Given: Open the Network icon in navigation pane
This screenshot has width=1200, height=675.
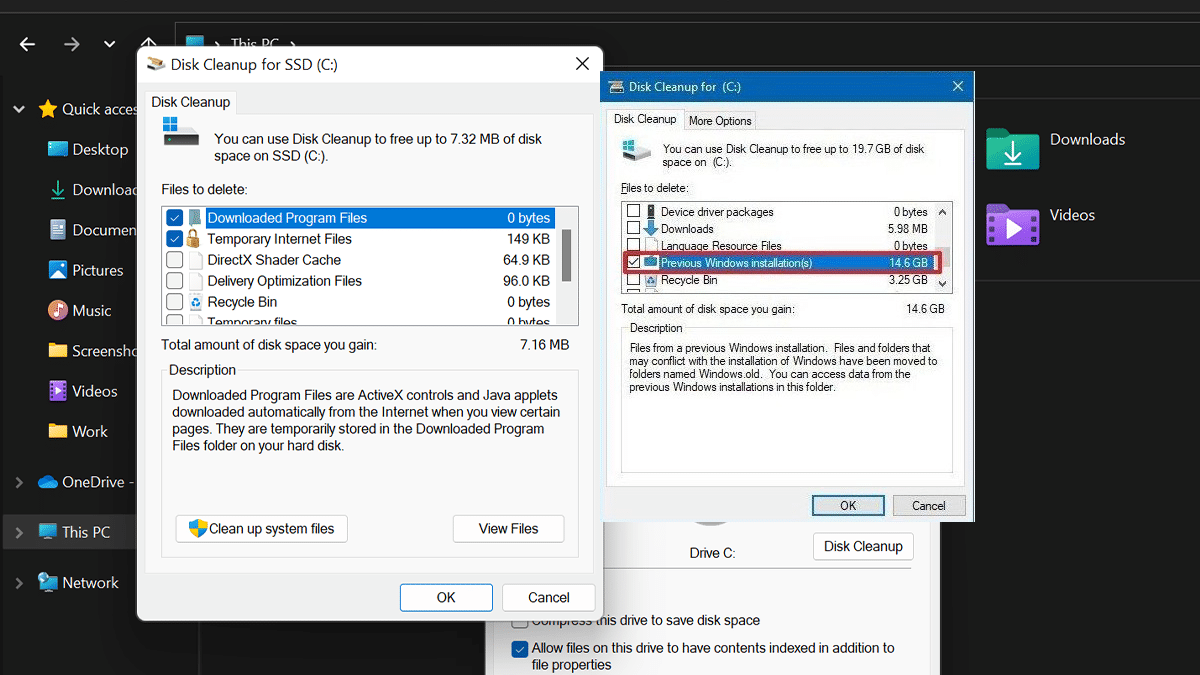Looking at the screenshot, I should point(48,582).
